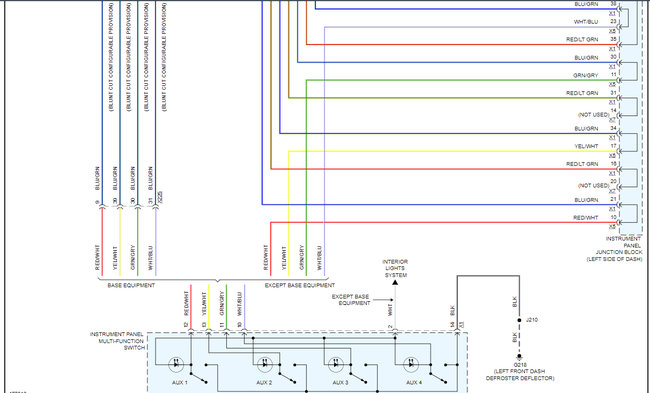This screenshot has height=393, width=650.
Task: Click the RED/LT GRN pin 31 label
Action: point(582,93)
